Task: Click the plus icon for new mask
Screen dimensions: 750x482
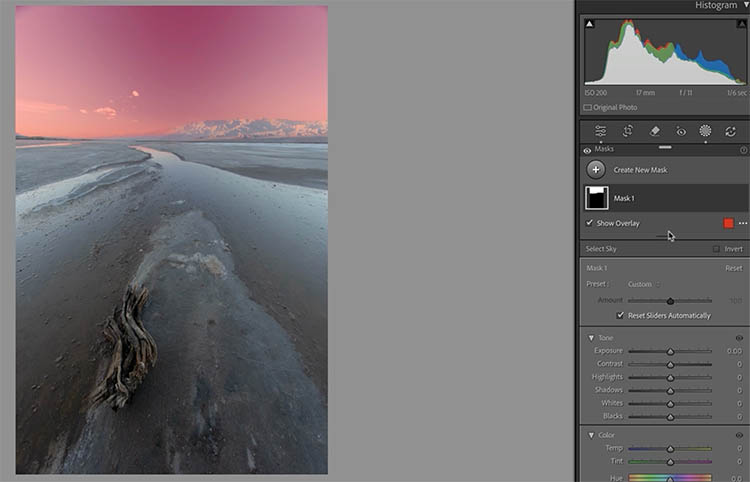Action: pos(596,169)
